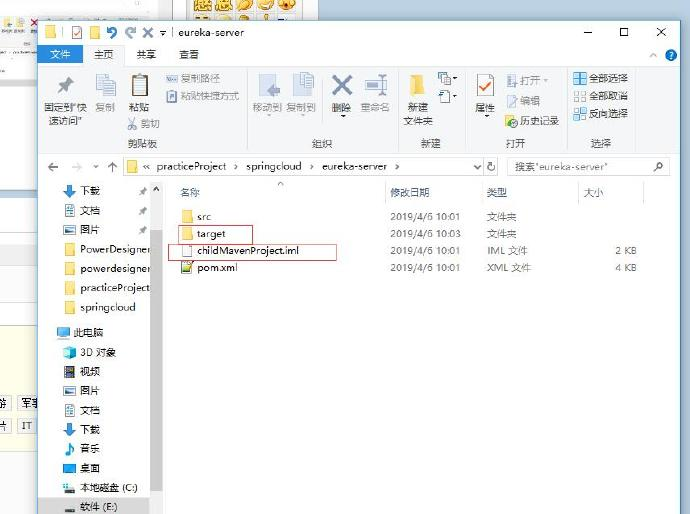Click the Delete (删除) X icon
Screen dimensions: 690x514
coord(342,85)
